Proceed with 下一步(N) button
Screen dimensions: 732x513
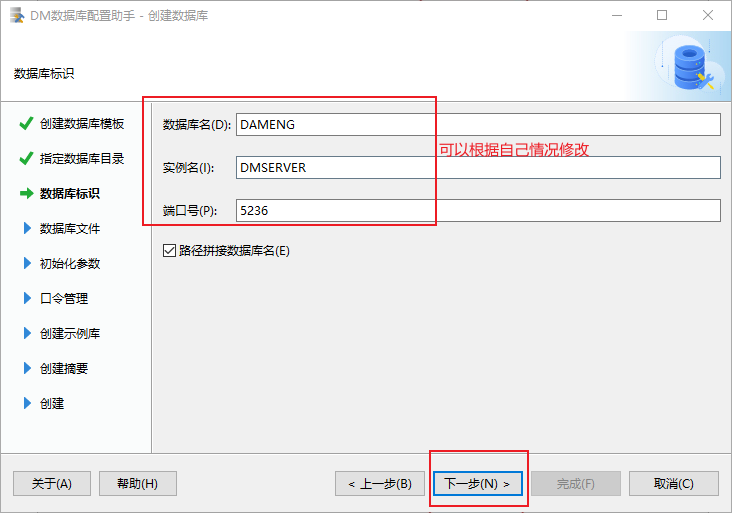[478, 484]
